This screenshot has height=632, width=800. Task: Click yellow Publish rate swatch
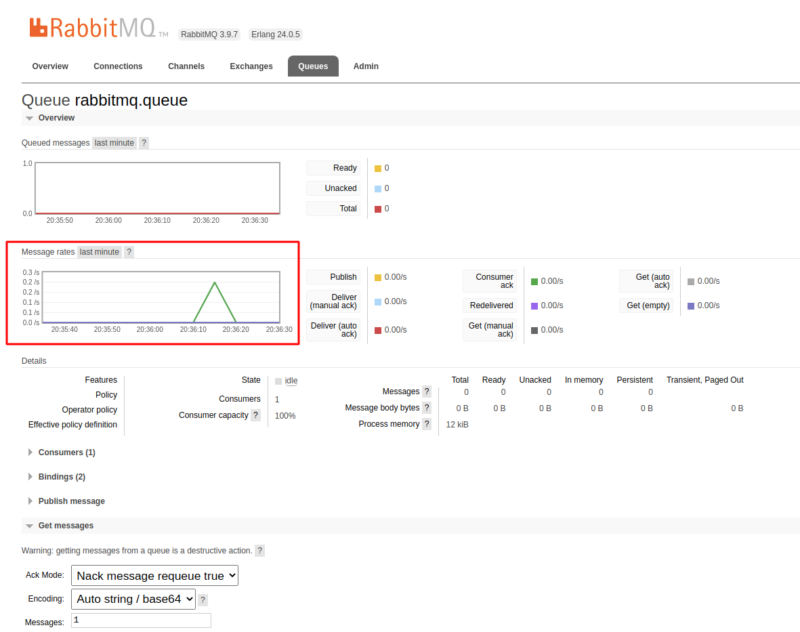[x=378, y=277]
